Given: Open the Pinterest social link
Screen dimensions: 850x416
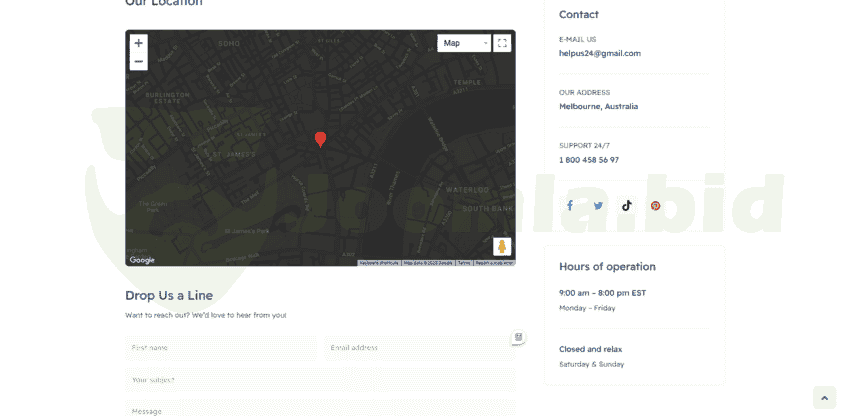Looking at the screenshot, I should click(655, 206).
